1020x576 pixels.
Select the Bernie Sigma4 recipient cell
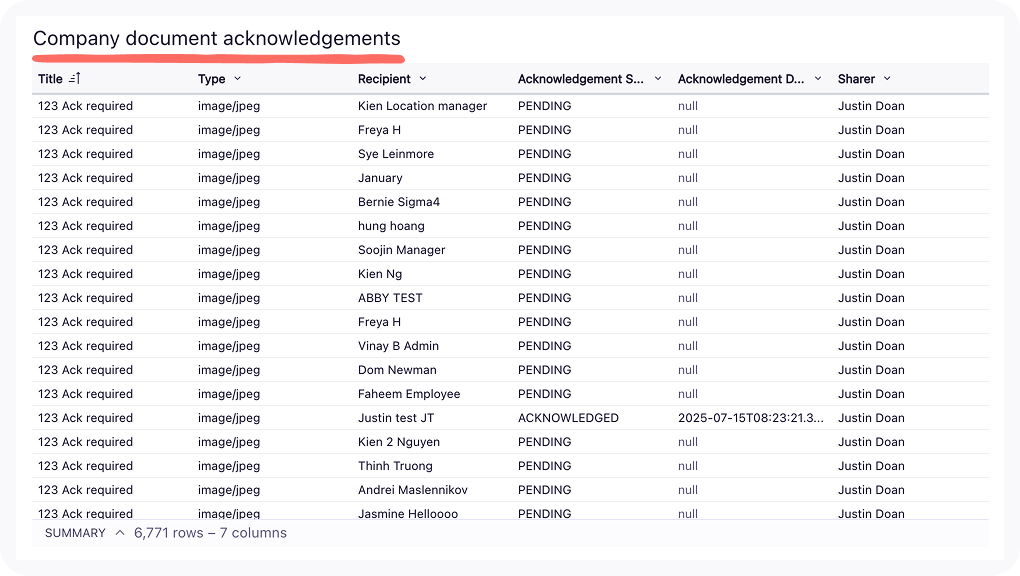[x=399, y=202]
